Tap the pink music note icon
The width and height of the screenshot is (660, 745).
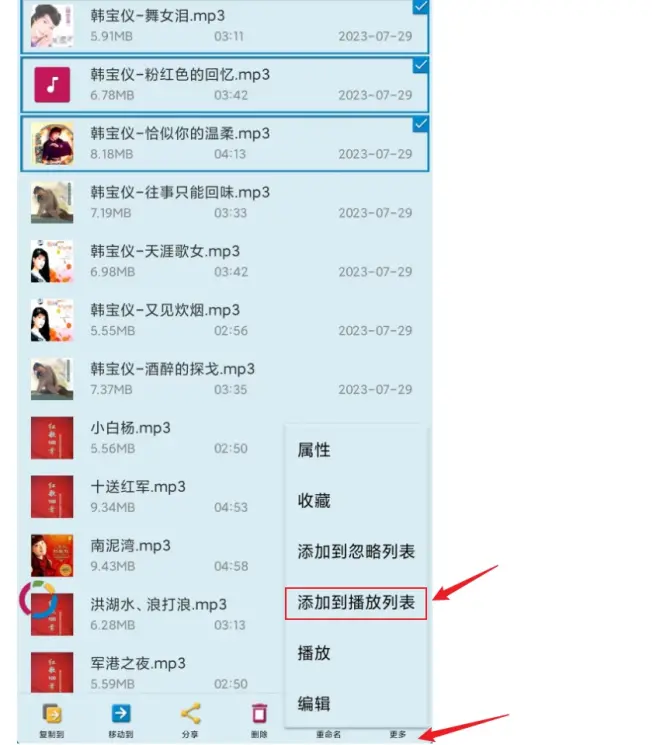pos(52,85)
